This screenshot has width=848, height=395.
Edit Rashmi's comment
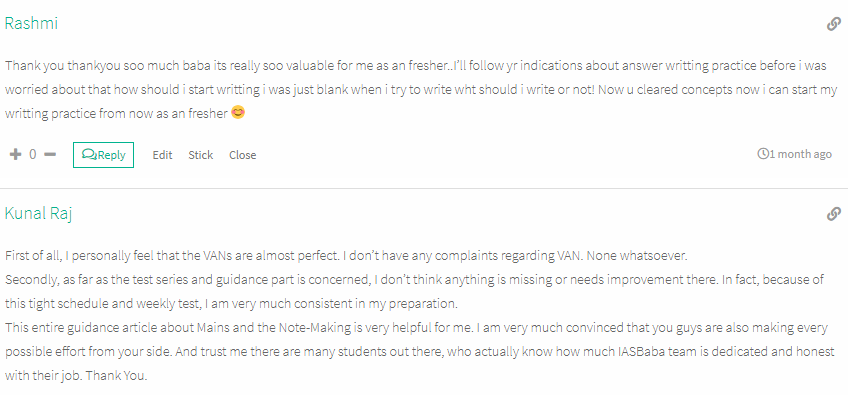pos(162,155)
